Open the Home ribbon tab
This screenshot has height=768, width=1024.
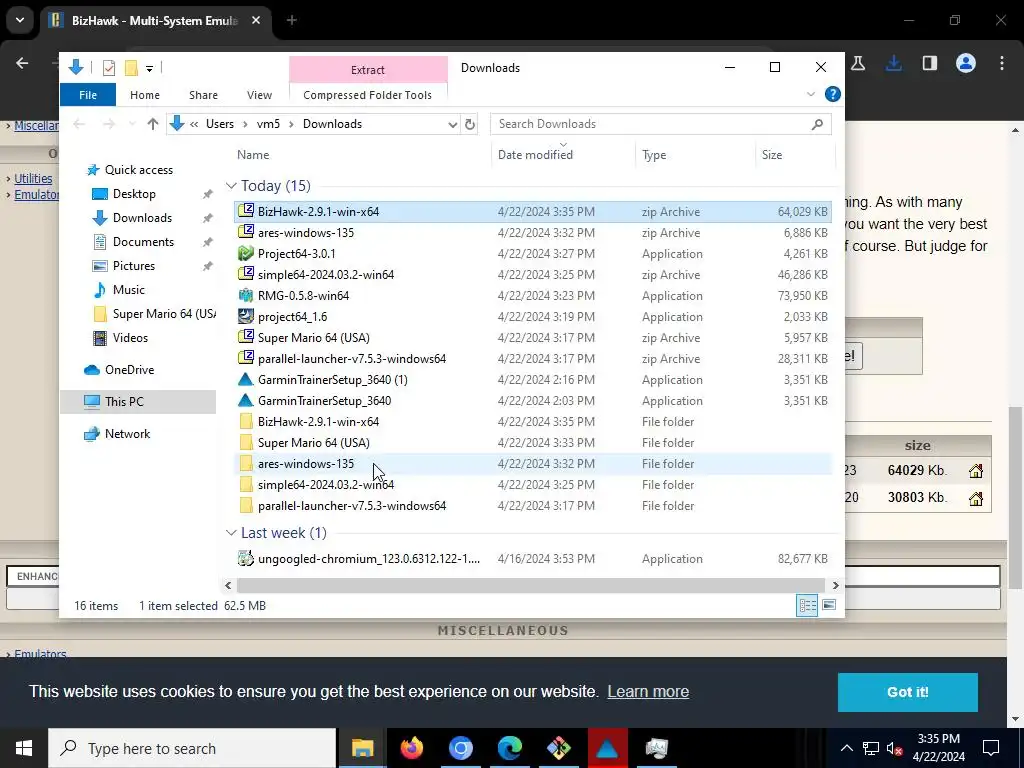pyautogui.click(x=145, y=95)
